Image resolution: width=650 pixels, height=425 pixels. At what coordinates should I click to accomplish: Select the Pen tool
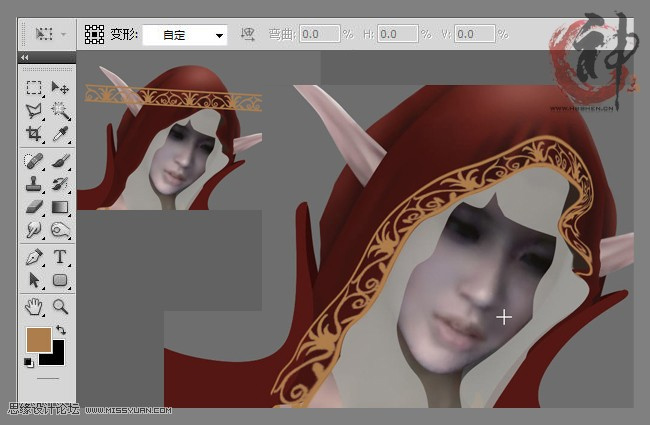34,257
